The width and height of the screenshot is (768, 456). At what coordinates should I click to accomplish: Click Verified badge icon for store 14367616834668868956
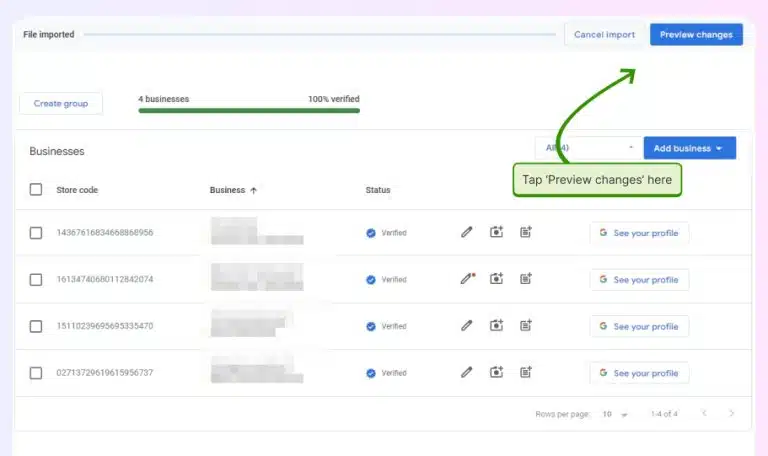coord(371,233)
